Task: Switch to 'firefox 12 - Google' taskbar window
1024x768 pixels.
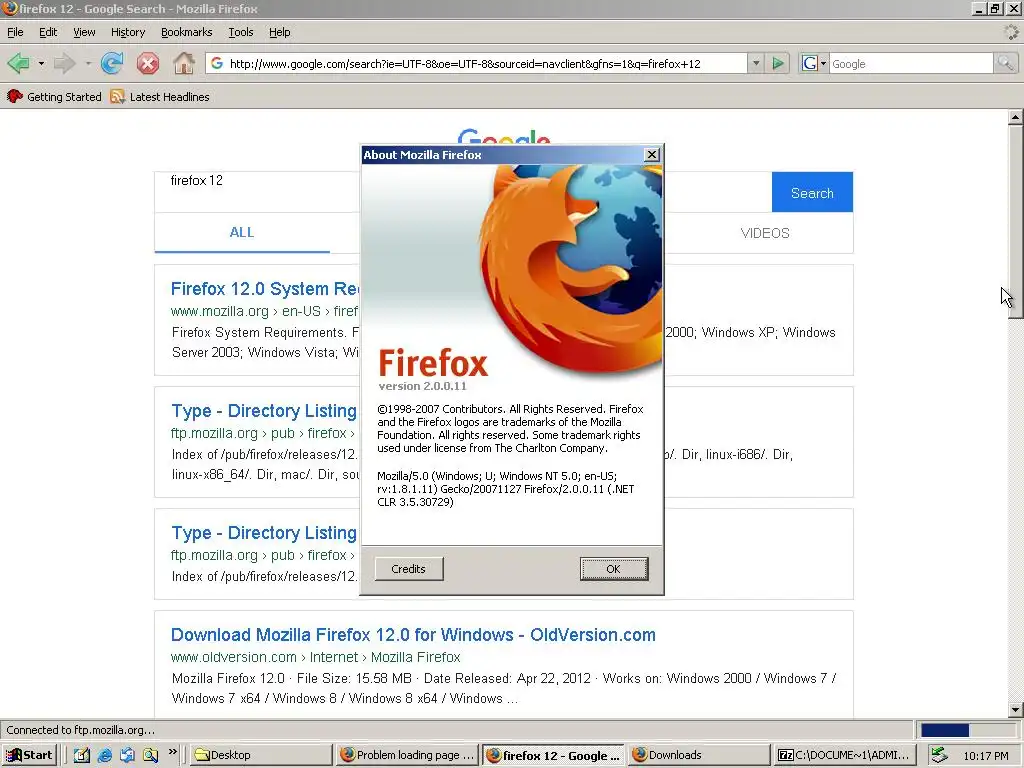Action: [554, 755]
